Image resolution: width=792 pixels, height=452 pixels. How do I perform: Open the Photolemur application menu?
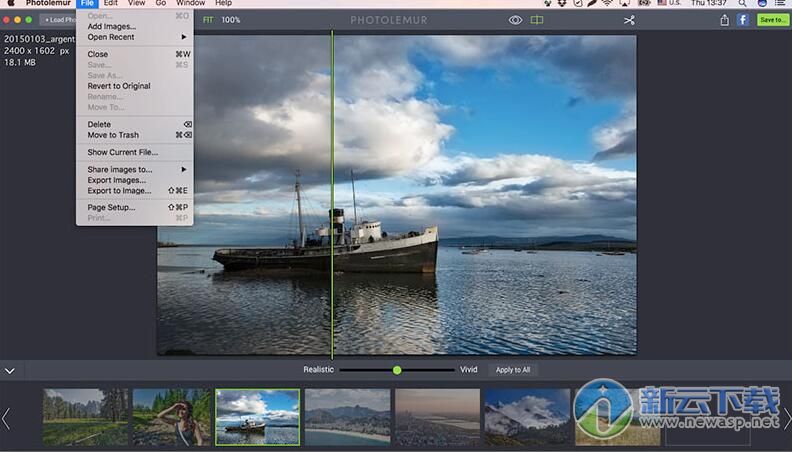tap(48, 3)
